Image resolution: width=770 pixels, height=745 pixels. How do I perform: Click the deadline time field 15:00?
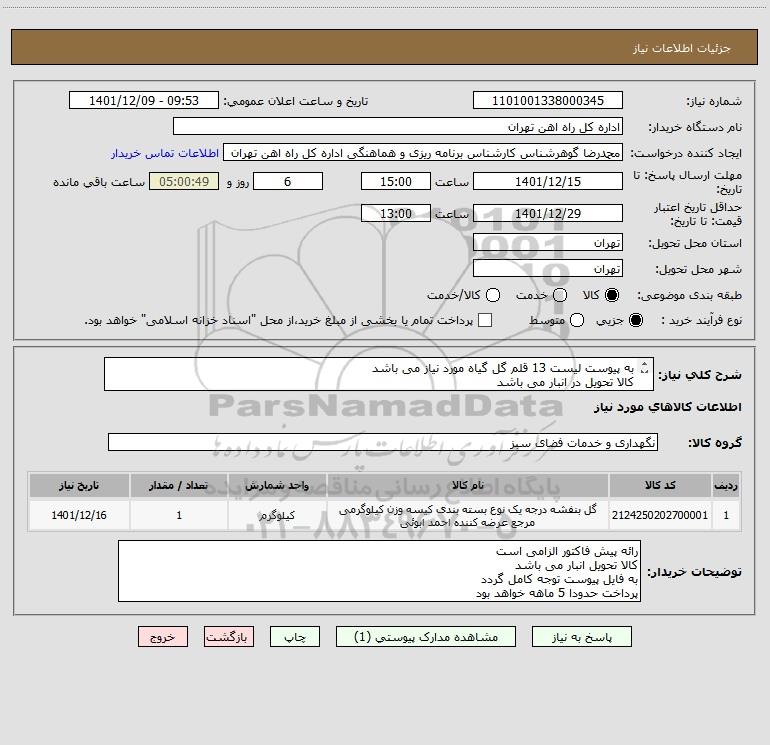click(x=396, y=182)
